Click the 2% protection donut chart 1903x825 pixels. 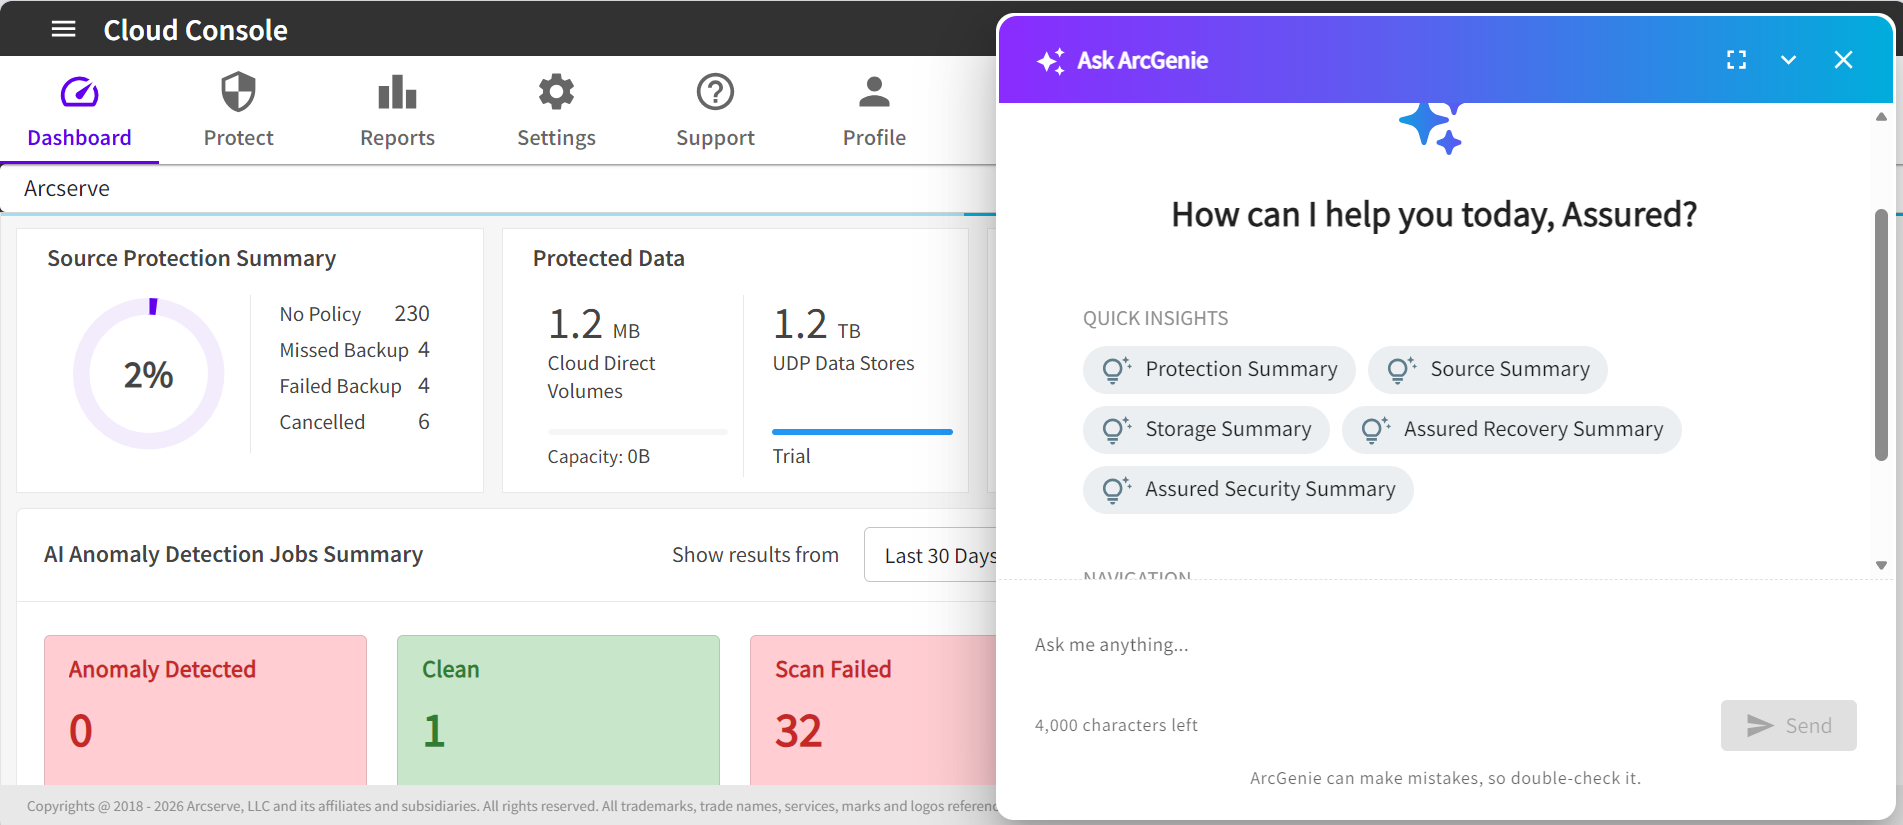(149, 374)
